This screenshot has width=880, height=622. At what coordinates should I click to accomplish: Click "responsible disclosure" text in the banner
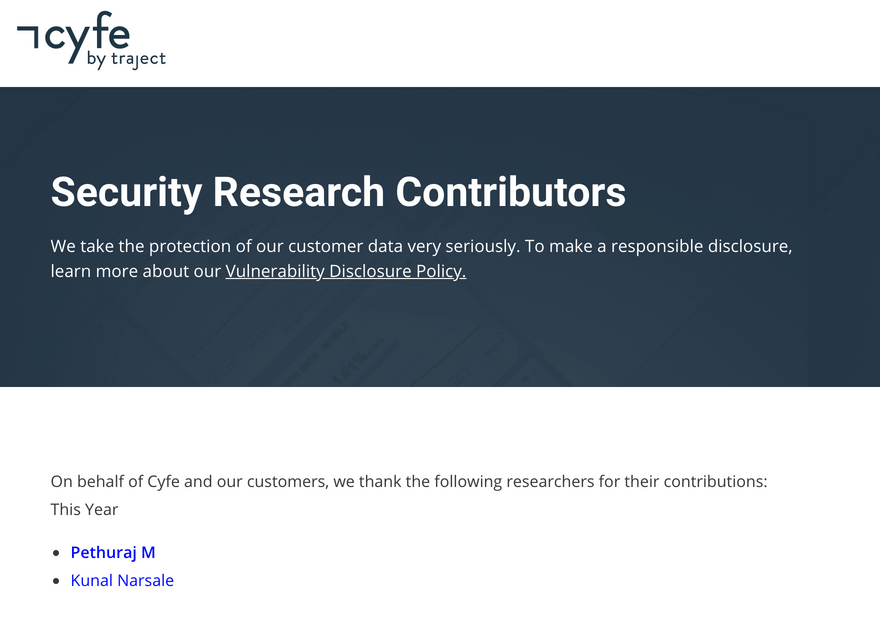coord(701,246)
